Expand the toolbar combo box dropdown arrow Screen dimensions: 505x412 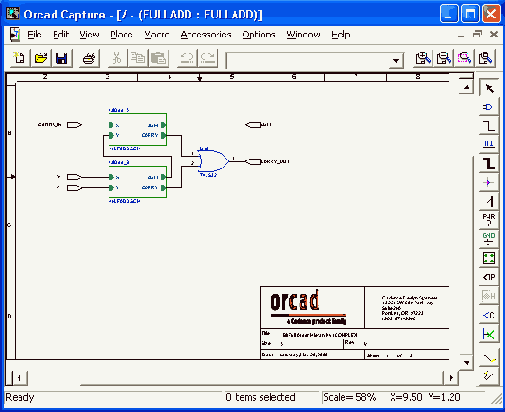[396, 60]
